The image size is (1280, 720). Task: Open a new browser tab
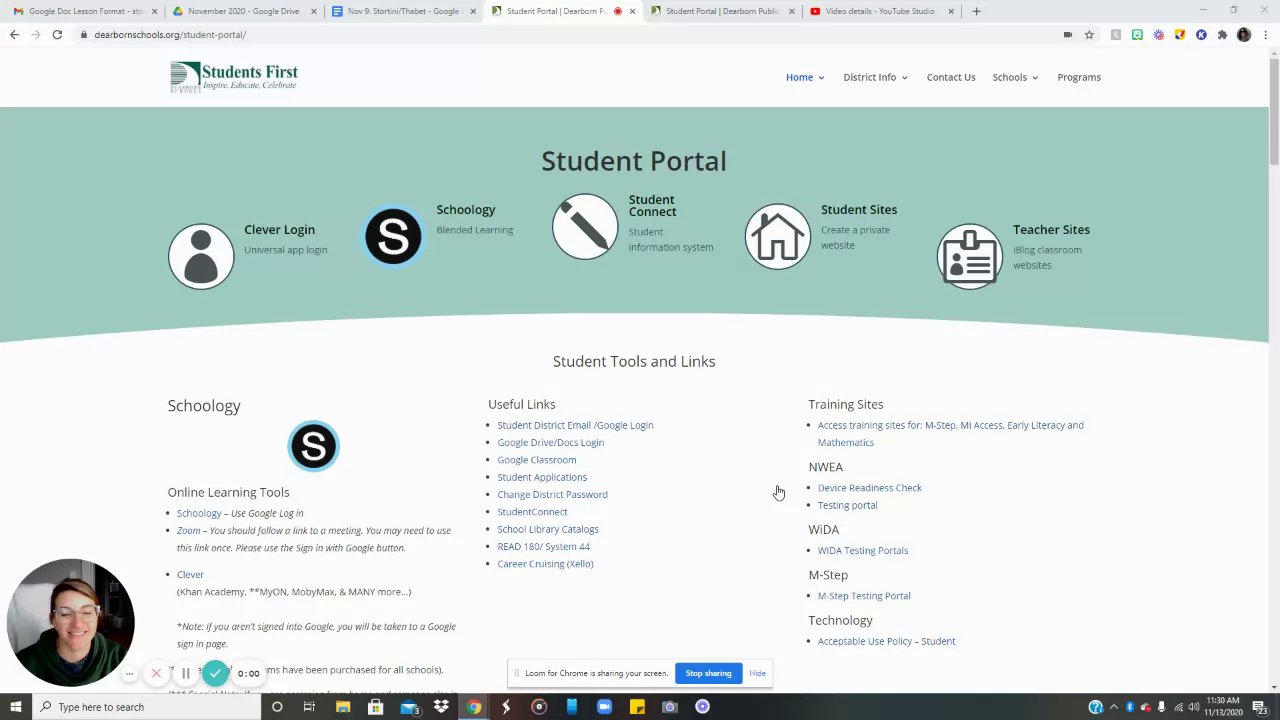[976, 11]
